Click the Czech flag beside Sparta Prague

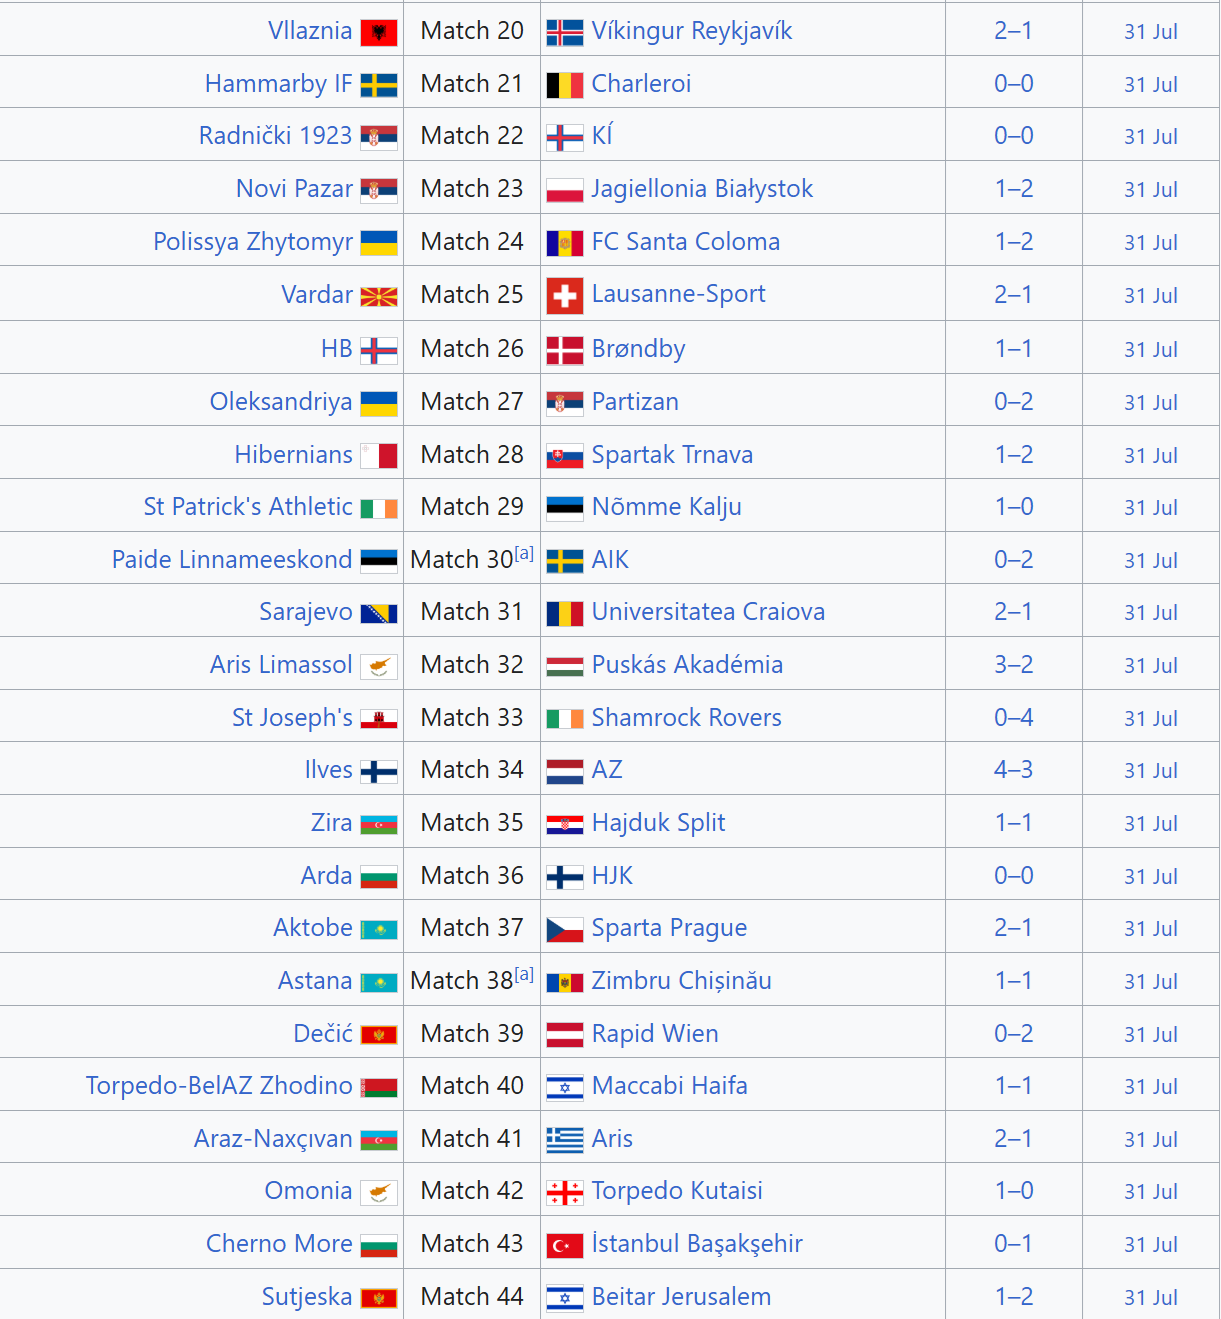(x=565, y=929)
